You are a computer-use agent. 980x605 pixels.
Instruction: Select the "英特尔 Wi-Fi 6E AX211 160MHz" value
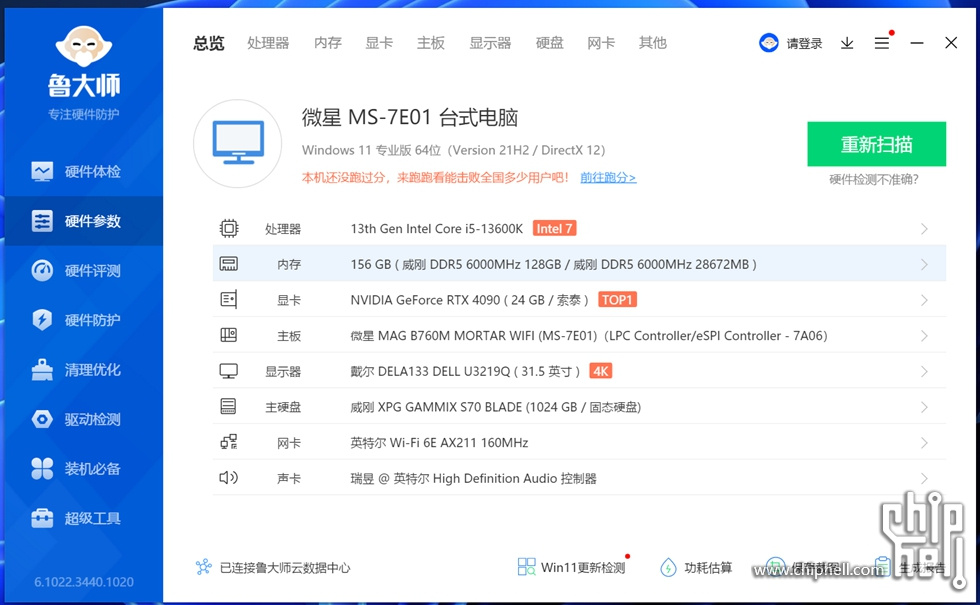439,442
